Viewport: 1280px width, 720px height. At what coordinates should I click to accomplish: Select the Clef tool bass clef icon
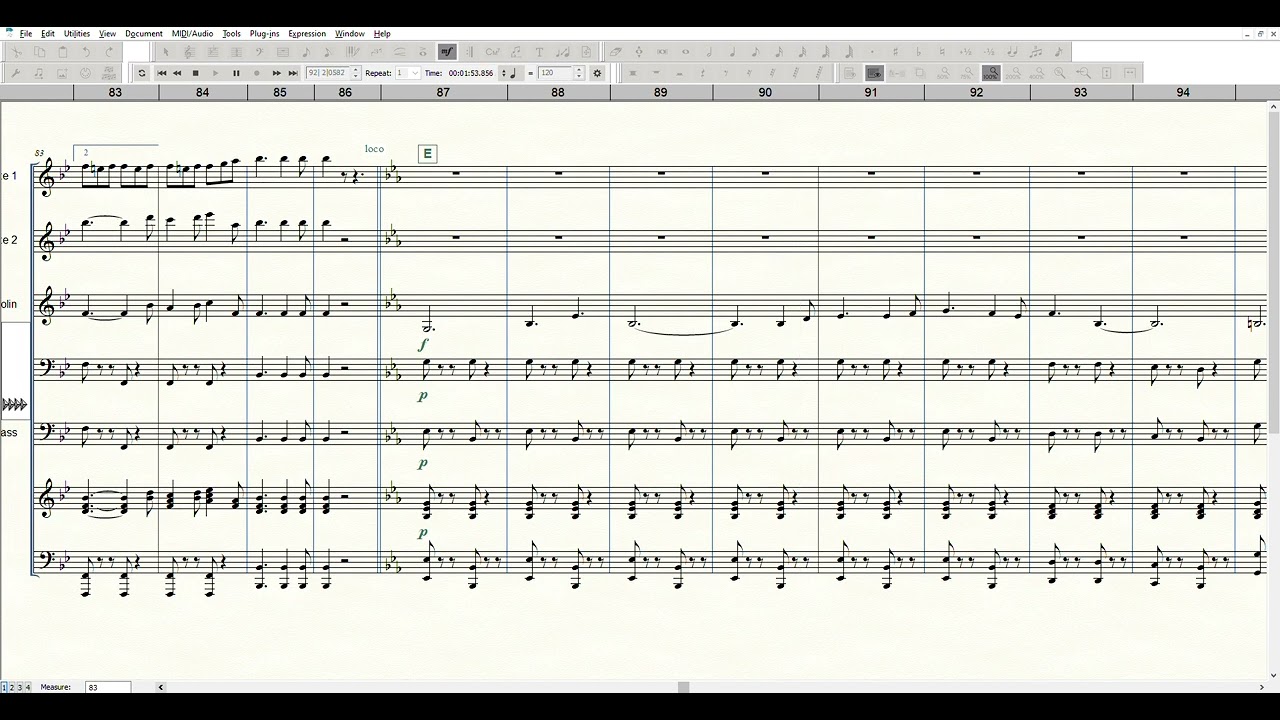[259, 52]
